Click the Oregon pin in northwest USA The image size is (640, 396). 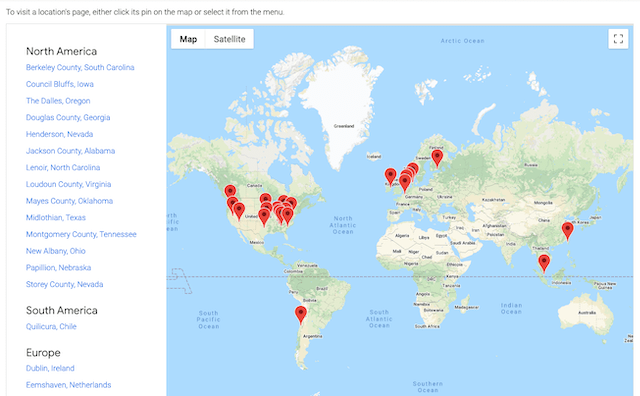230,192
